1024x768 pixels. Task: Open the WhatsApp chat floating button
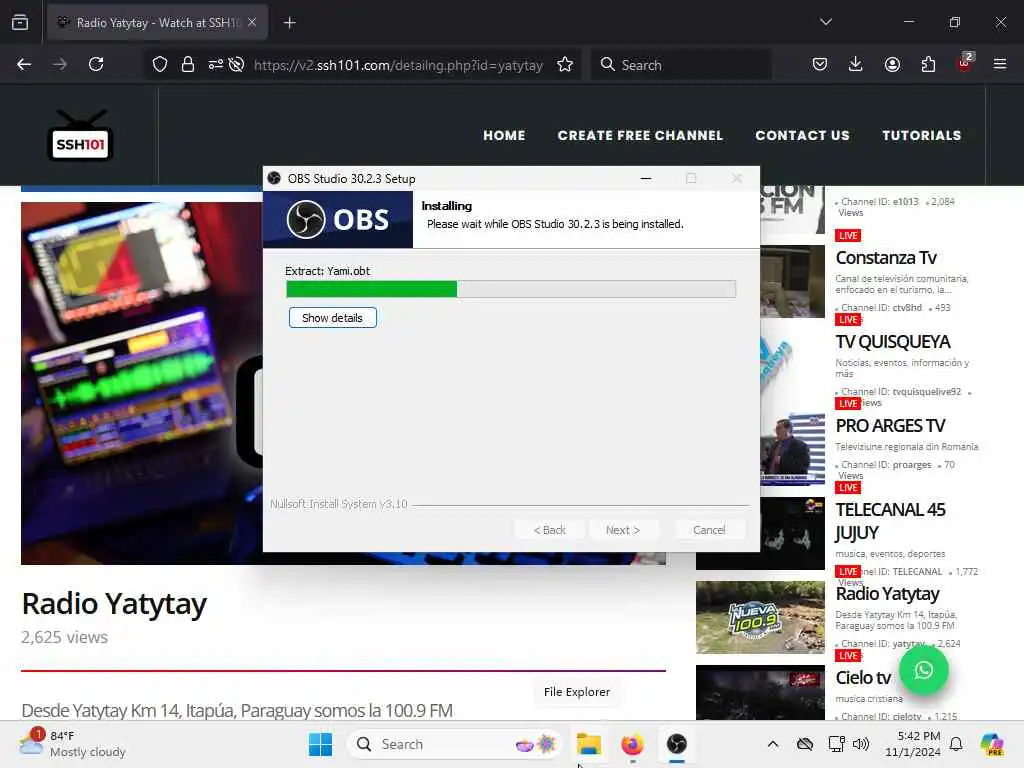pos(923,670)
